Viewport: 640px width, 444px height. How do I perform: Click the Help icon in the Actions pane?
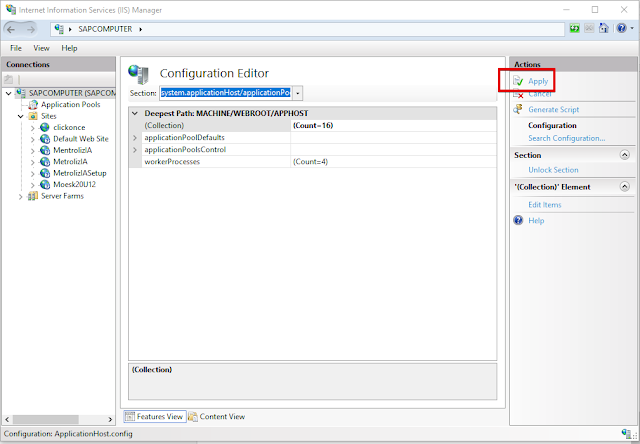coord(518,220)
